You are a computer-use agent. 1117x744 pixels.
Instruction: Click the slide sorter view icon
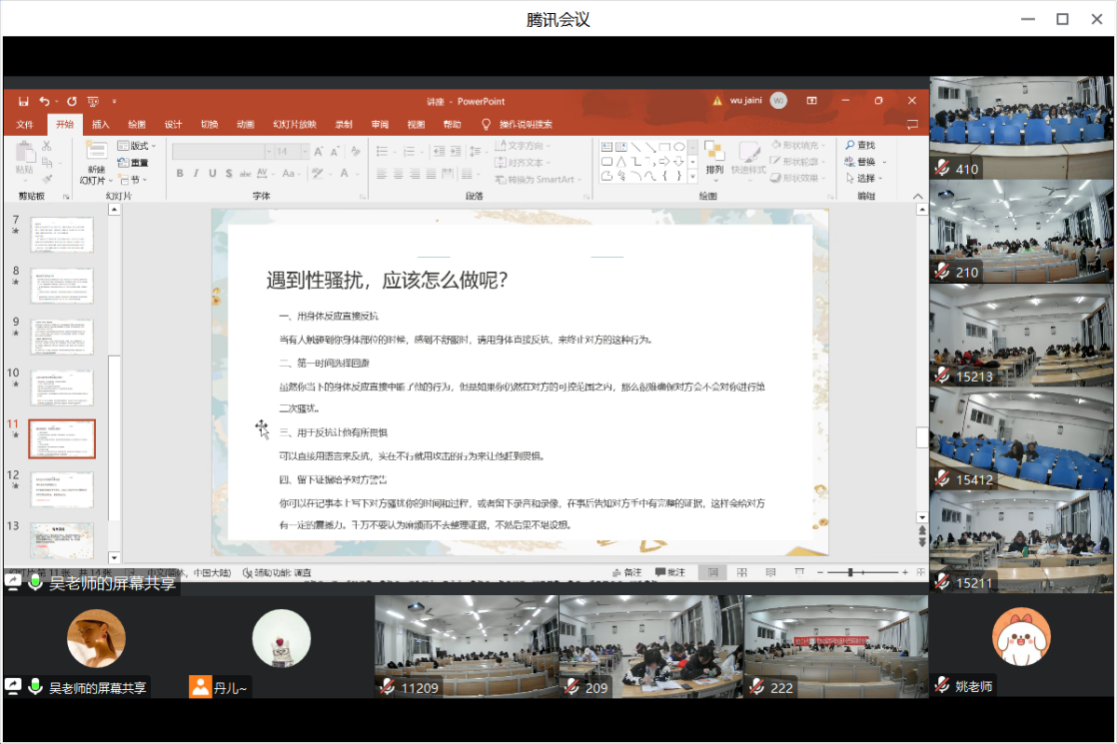(742, 572)
